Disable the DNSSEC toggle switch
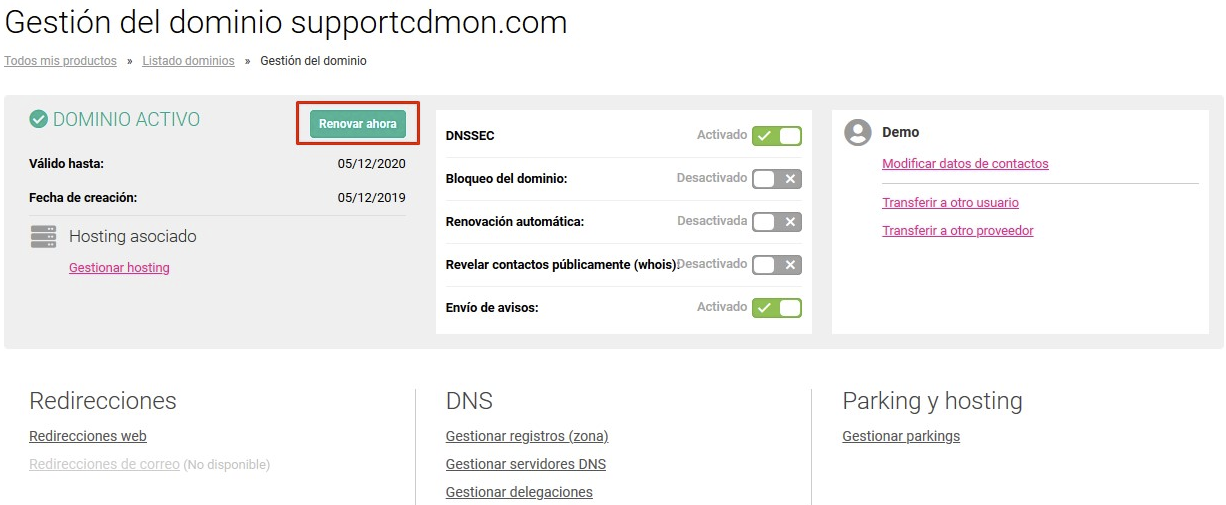This screenshot has height=505, width=1226. tap(777, 136)
